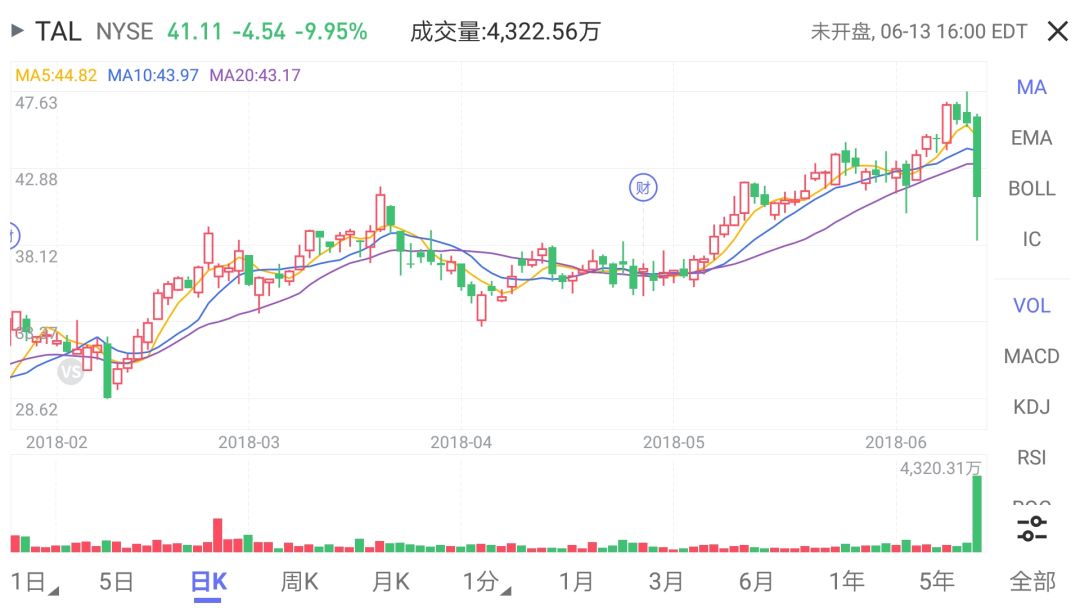This screenshot has width=1080, height=608.
Task: Tap the 未开盘, 06-13 16:00 EDT status
Action: [919, 32]
